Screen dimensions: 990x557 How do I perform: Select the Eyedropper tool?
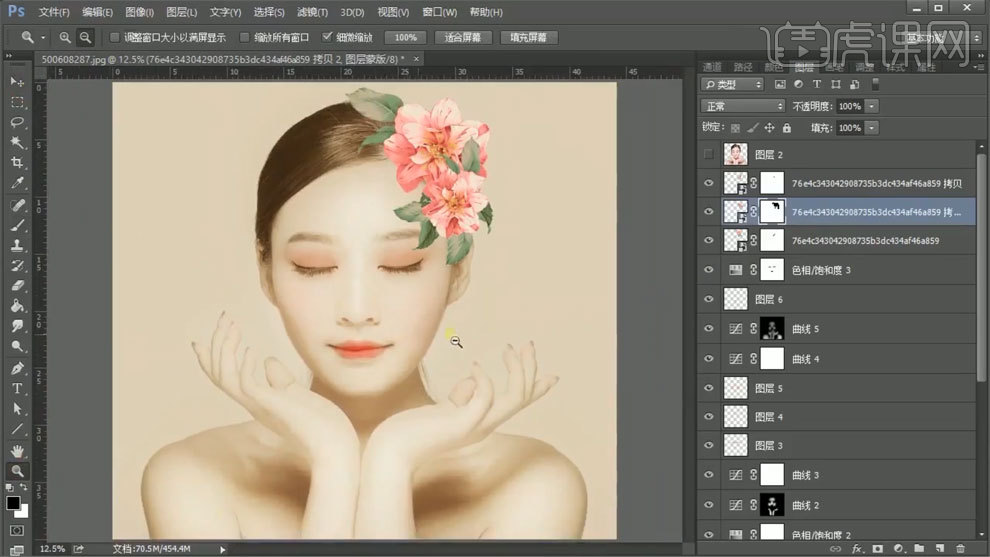17,184
